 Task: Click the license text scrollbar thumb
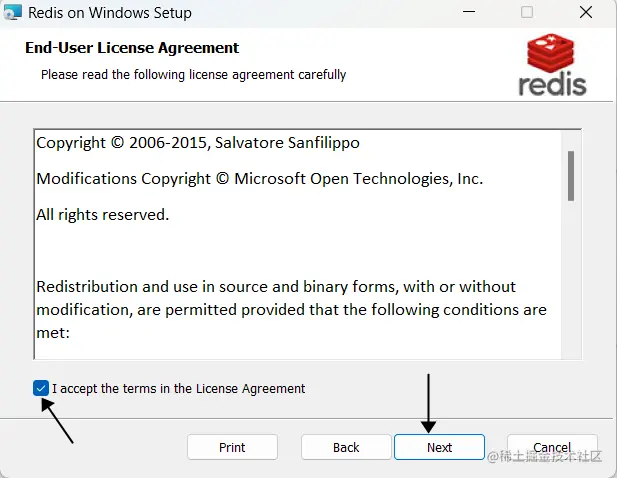tap(571, 176)
